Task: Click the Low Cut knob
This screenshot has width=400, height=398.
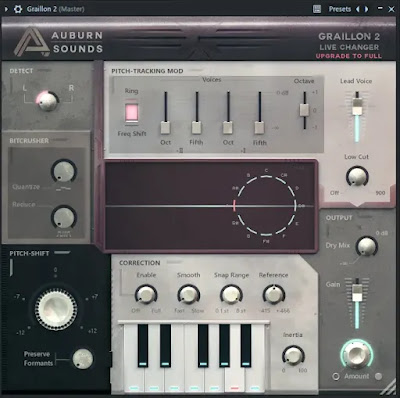Action: [x=357, y=176]
